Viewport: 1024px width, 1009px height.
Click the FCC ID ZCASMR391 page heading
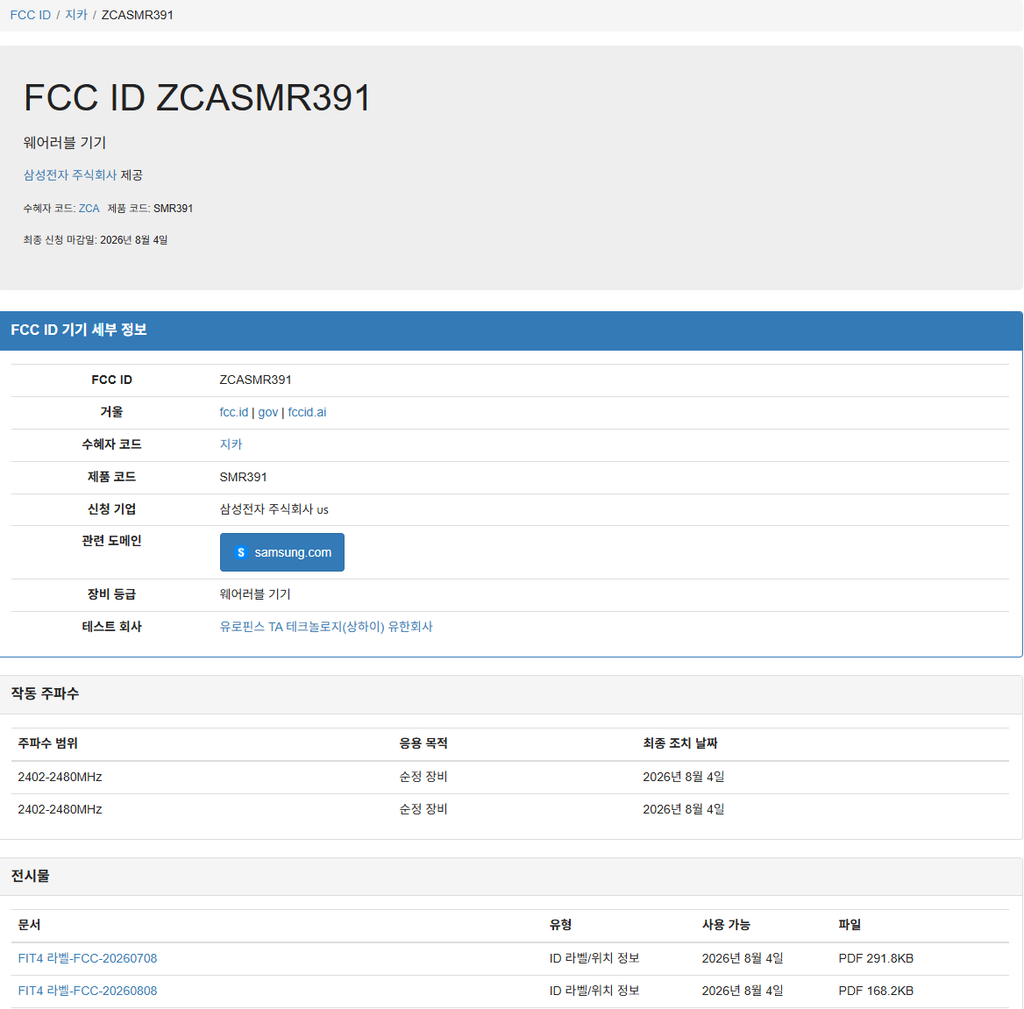197,97
